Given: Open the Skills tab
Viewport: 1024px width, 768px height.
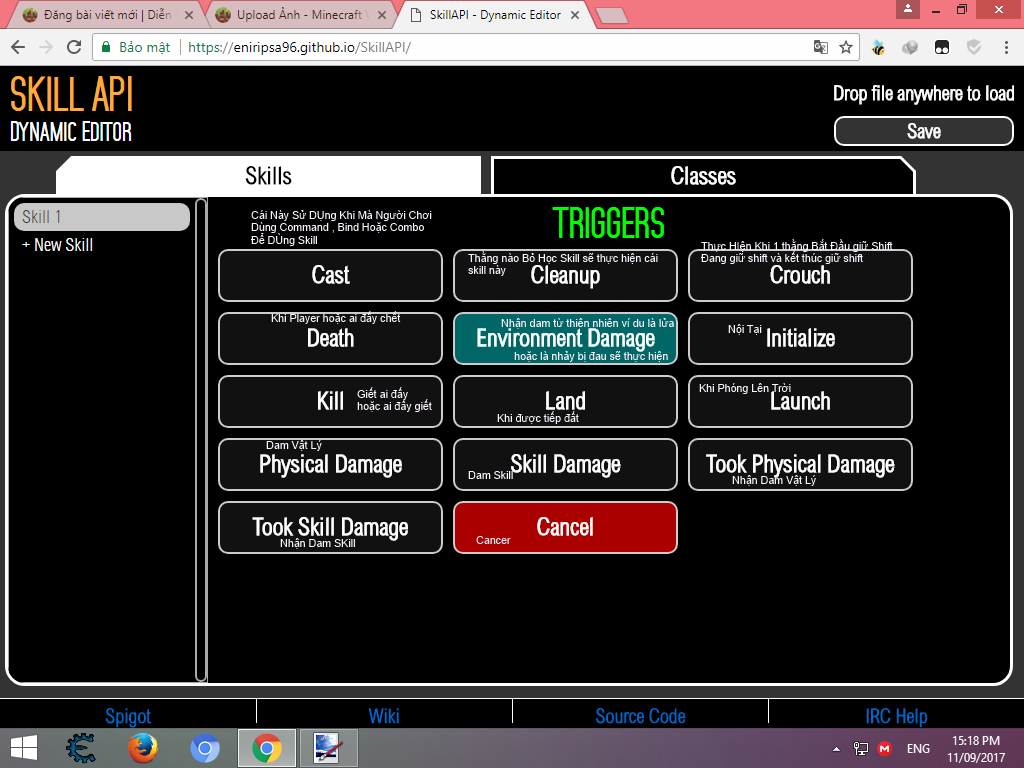Looking at the screenshot, I should click(268, 176).
